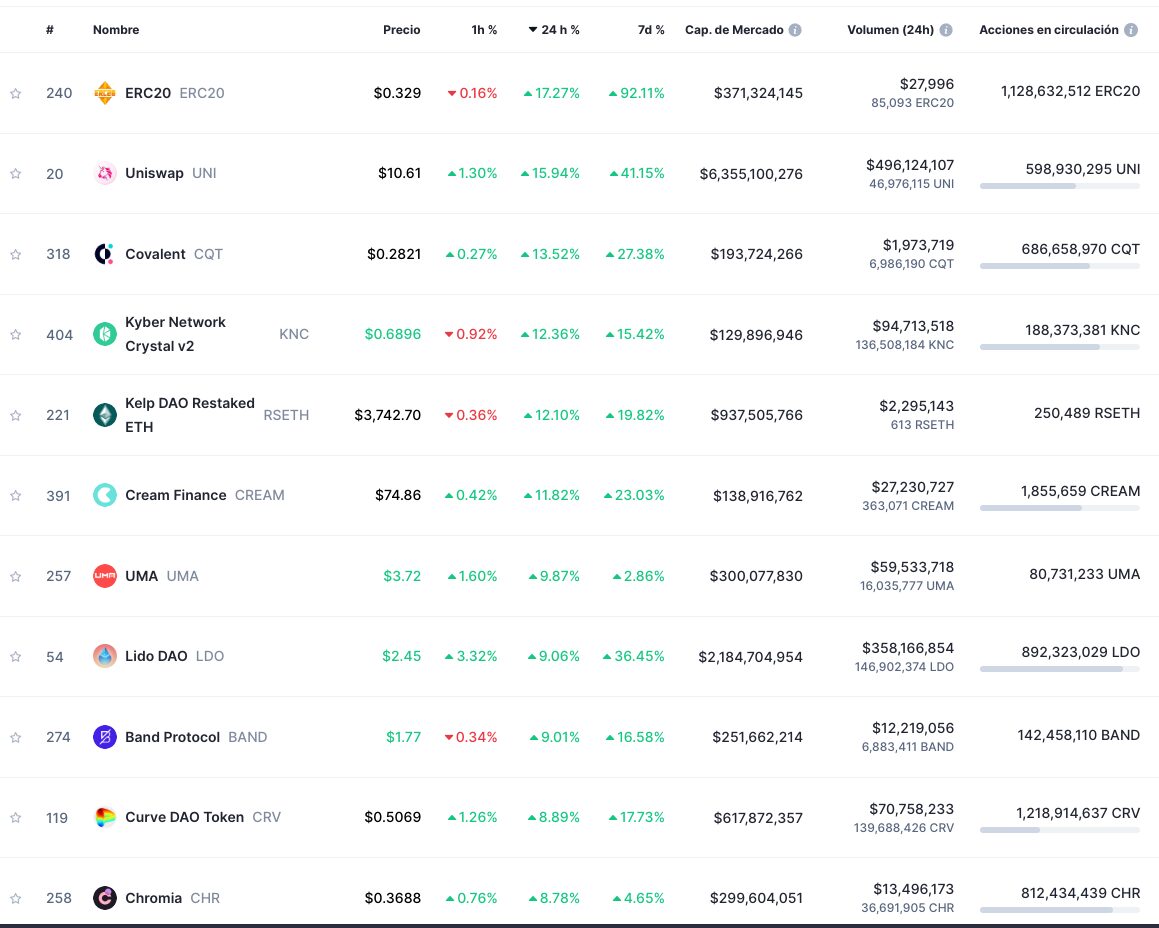Sort by Volumen (24h) column header
This screenshot has width=1159, height=928.
(891, 30)
